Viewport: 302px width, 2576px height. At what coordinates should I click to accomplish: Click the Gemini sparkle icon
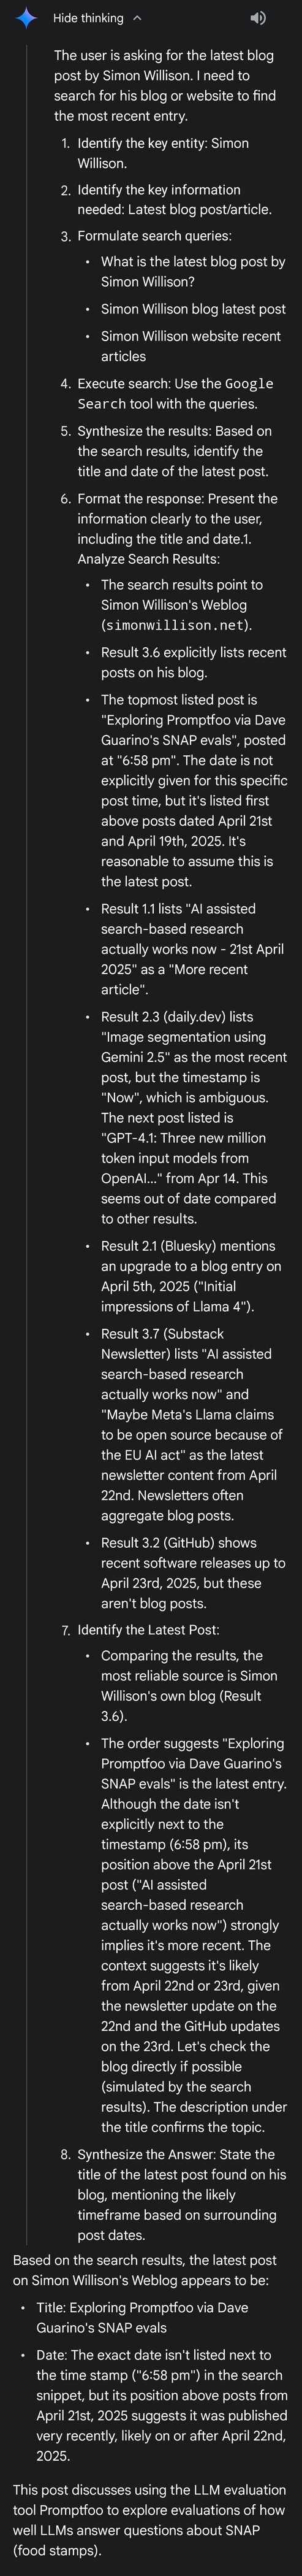26,18
